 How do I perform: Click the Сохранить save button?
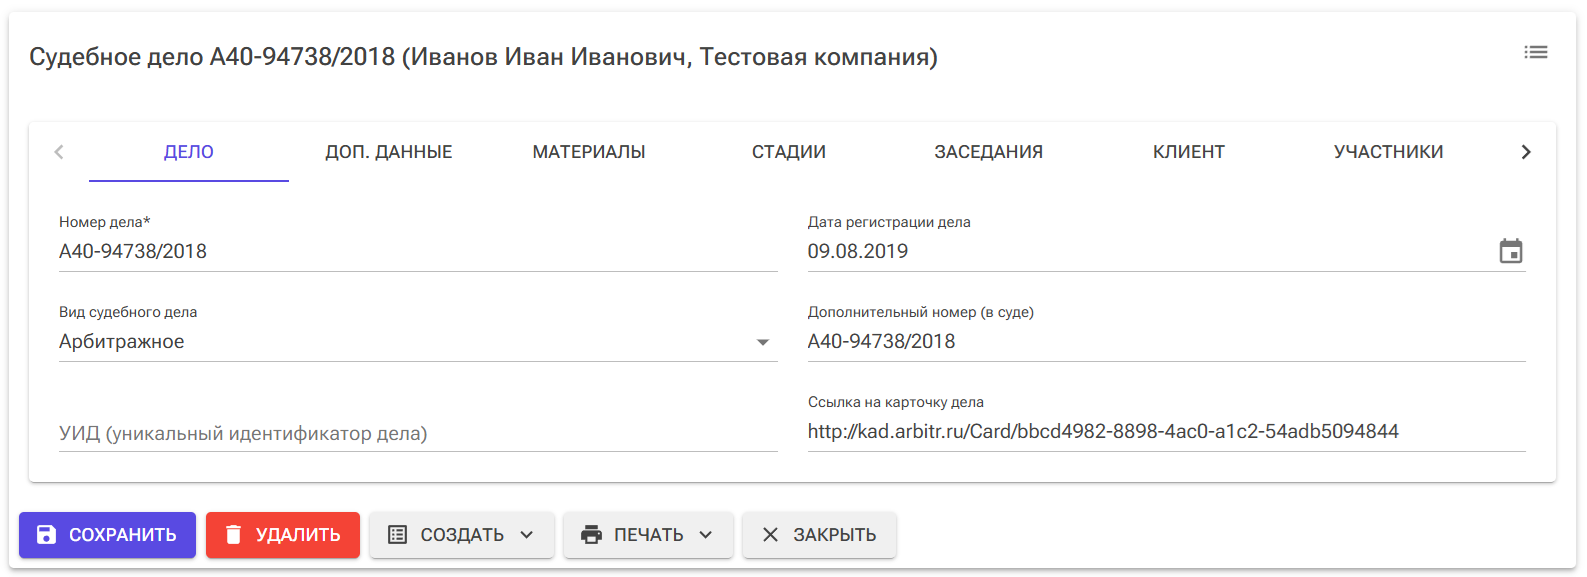click(x=107, y=535)
